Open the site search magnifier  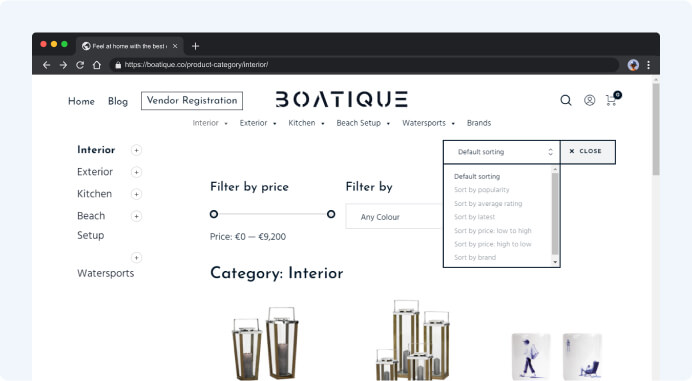[566, 101]
